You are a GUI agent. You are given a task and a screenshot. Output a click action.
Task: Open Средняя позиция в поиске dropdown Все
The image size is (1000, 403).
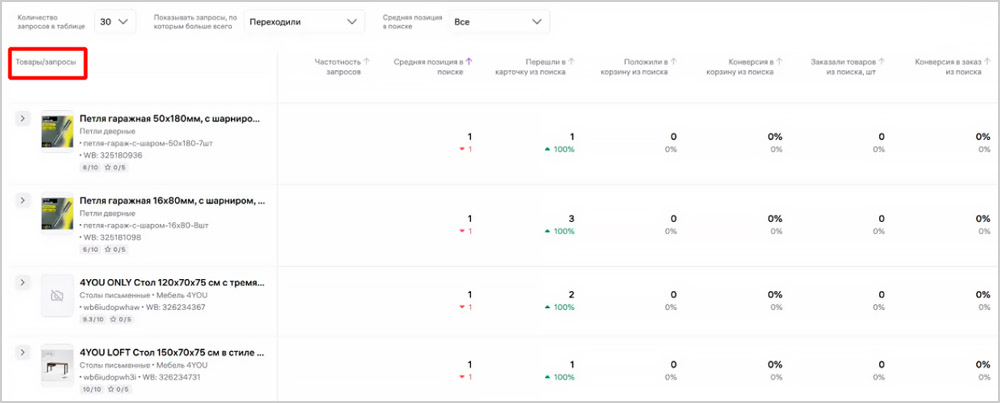497,21
